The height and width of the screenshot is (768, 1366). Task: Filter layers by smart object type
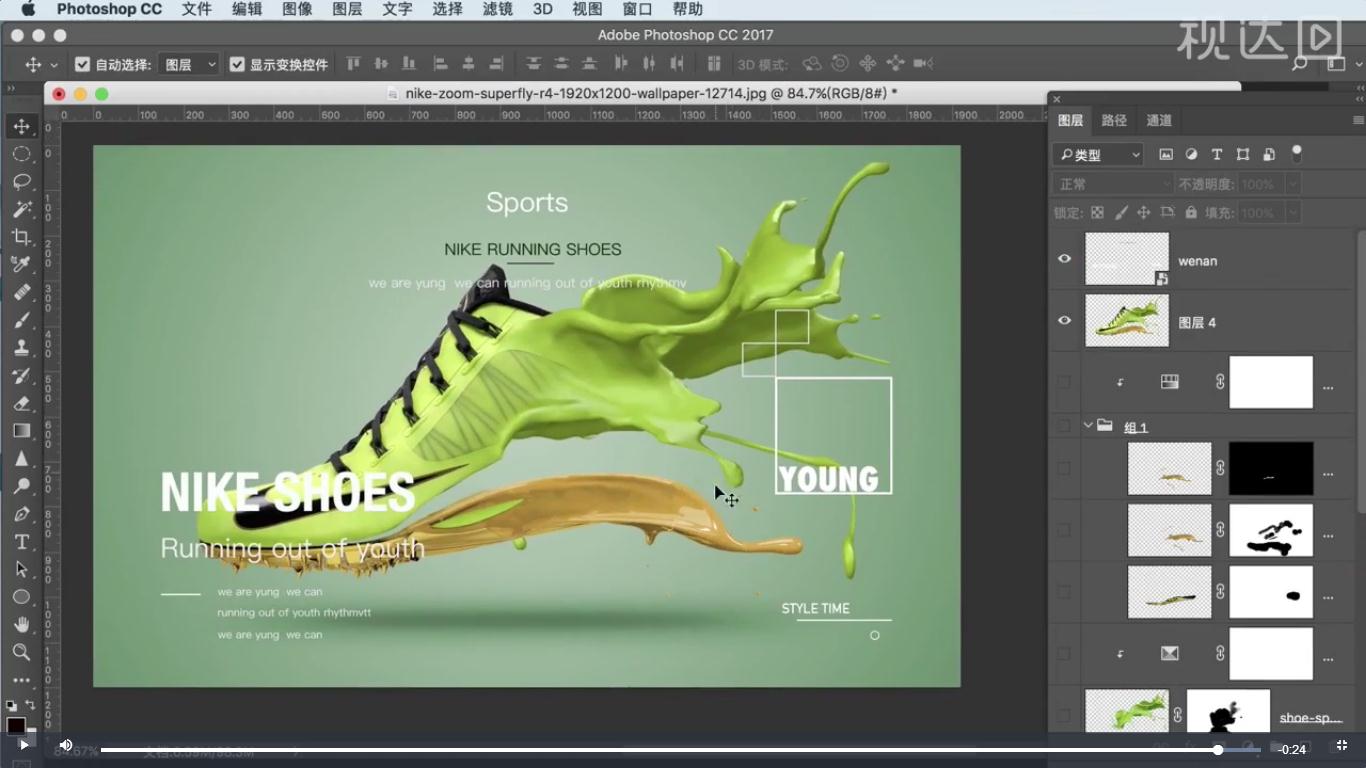(1269, 154)
